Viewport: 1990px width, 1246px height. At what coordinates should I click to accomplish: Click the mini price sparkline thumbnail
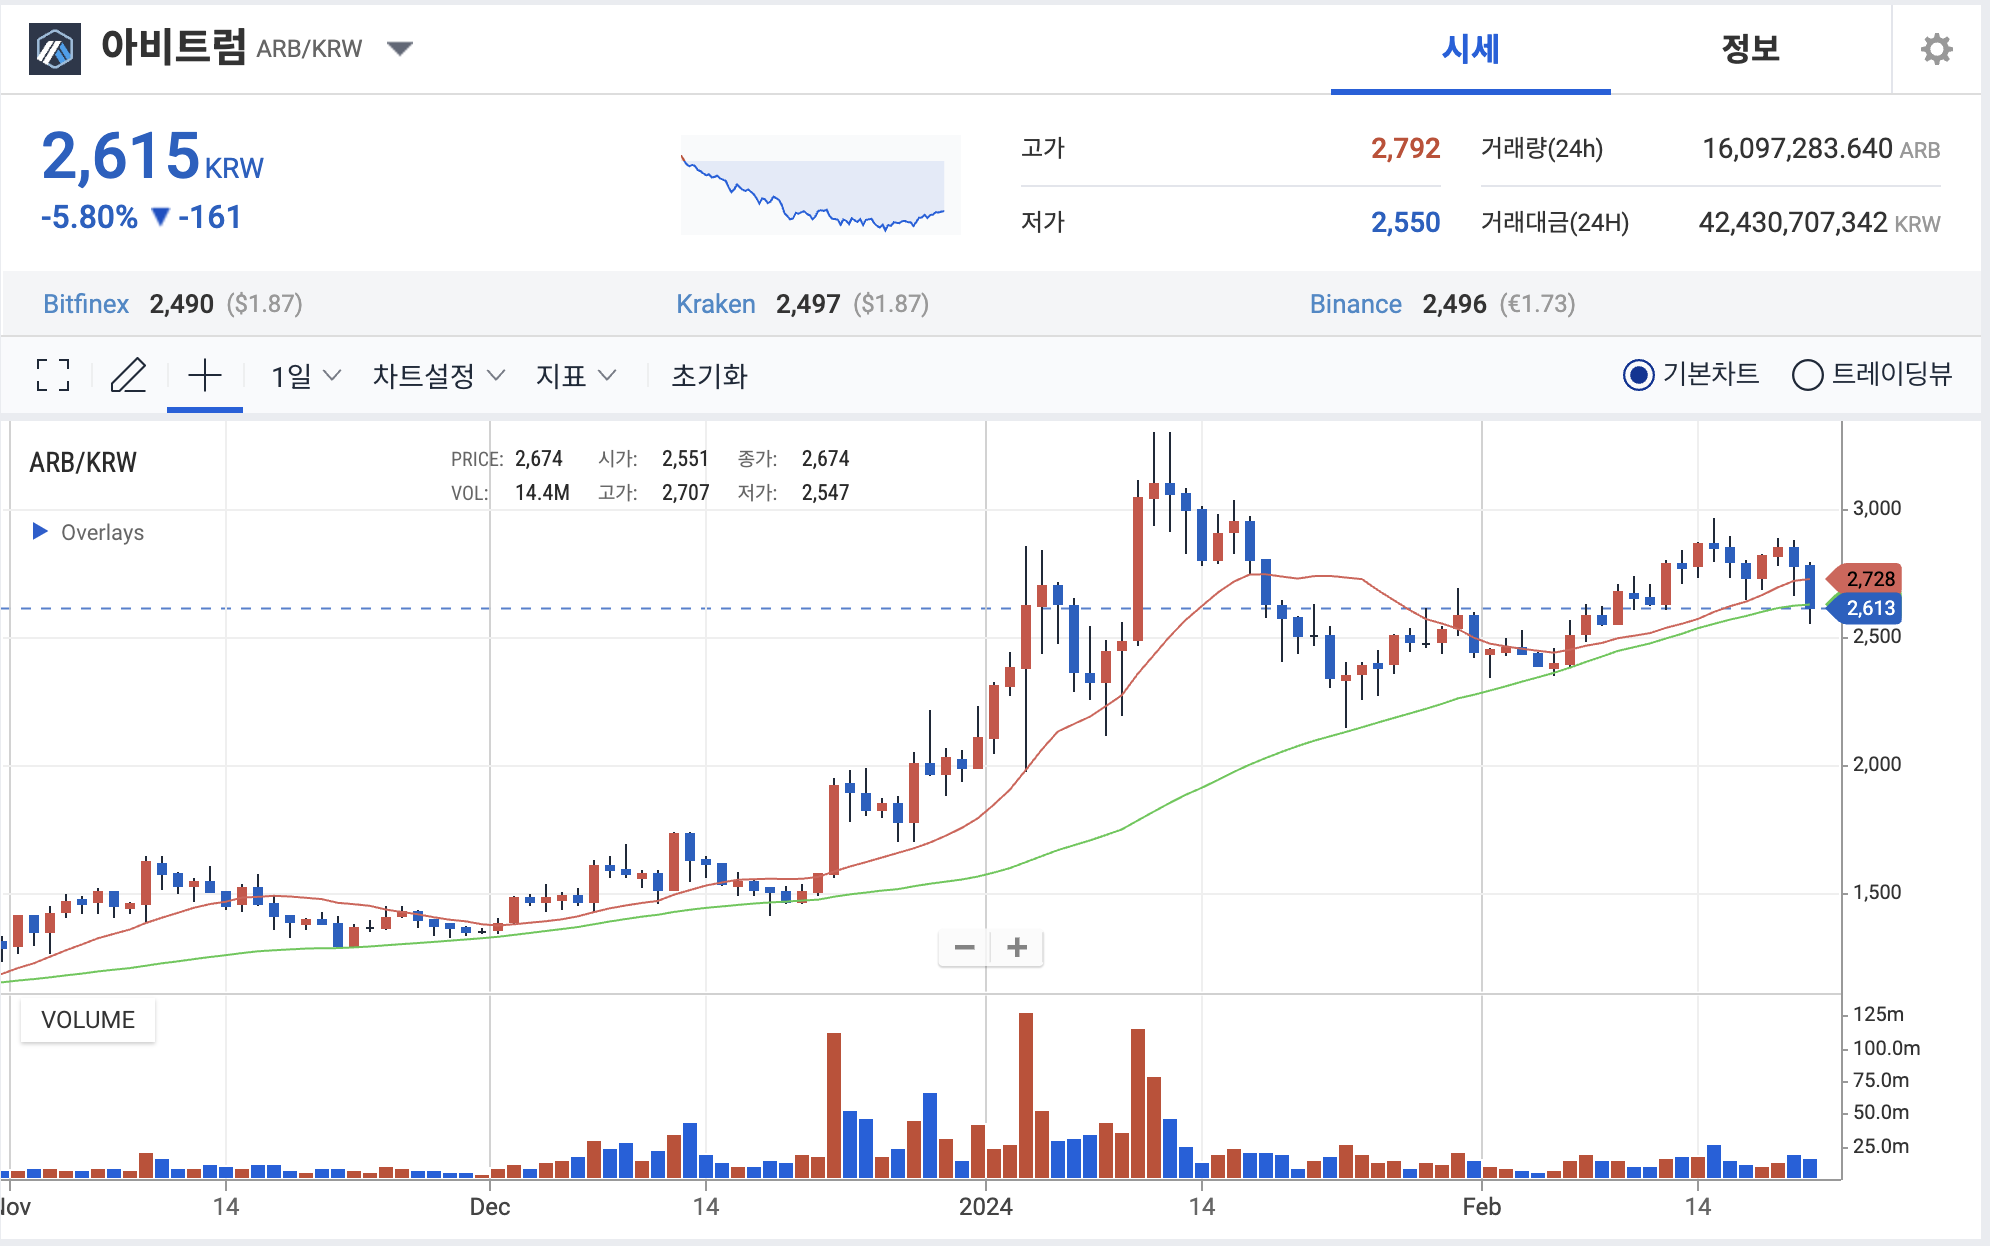pyautogui.click(x=820, y=185)
